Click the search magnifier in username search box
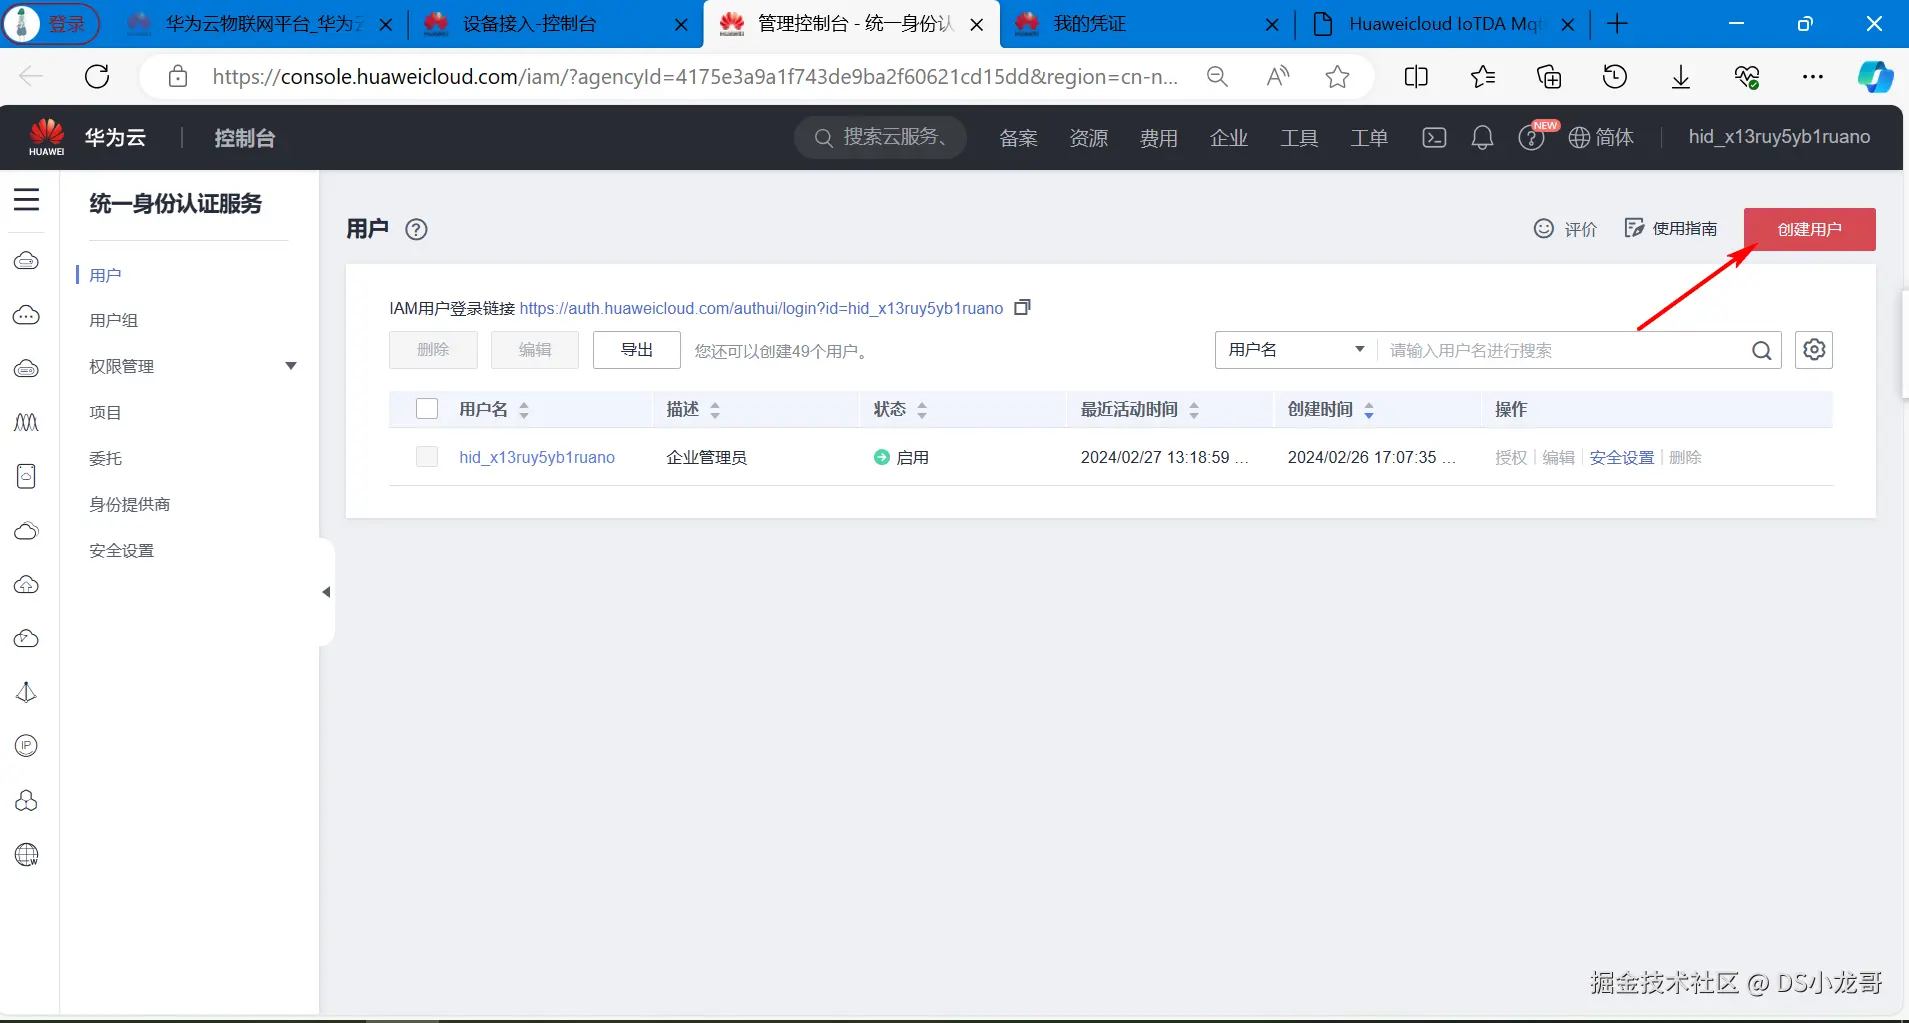This screenshot has width=1909, height=1023. [1761, 351]
